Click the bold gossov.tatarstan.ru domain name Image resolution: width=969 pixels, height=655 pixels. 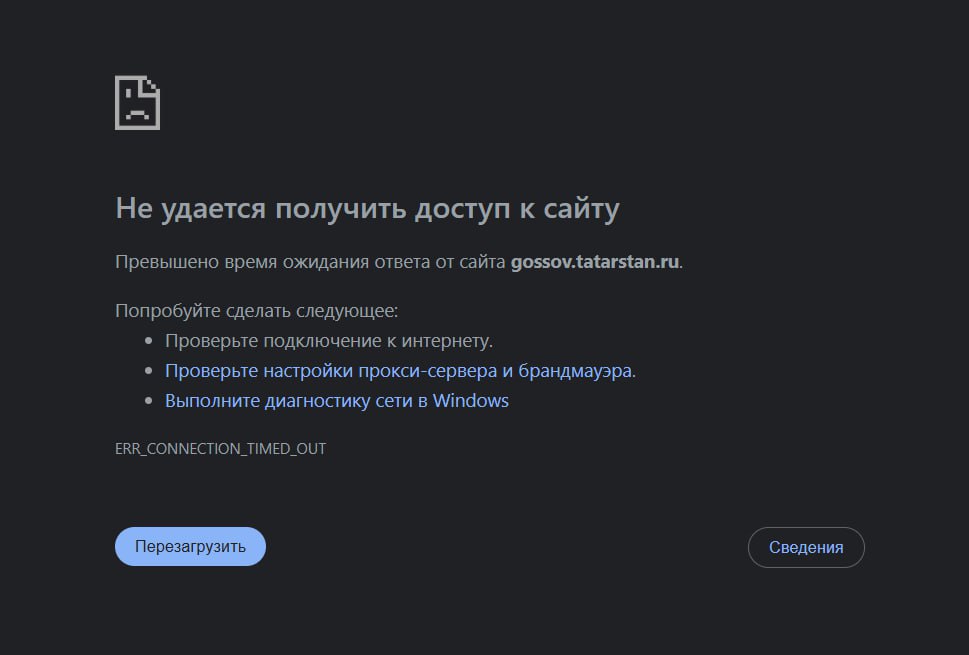coord(595,262)
